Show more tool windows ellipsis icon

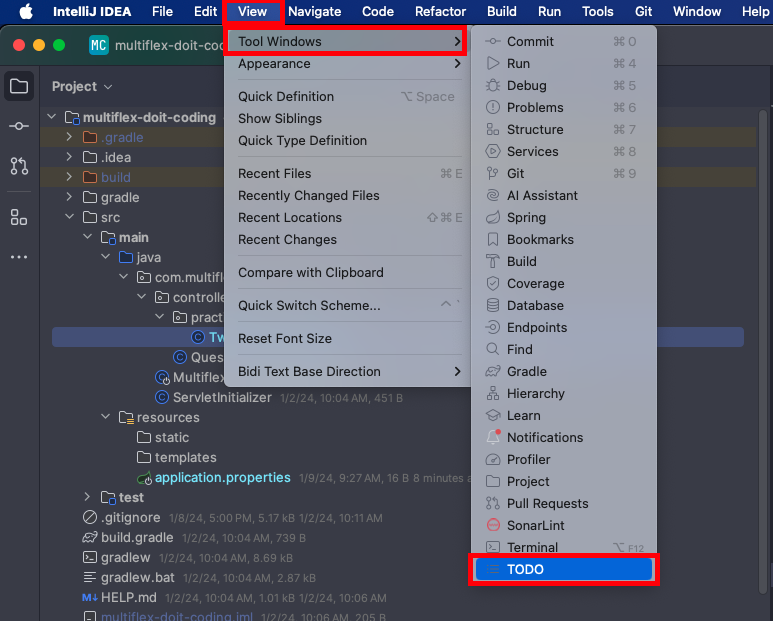point(19,257)
